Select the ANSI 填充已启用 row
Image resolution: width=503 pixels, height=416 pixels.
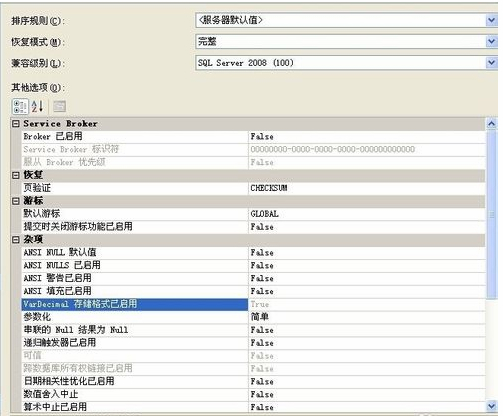click(x=135, y=291)
